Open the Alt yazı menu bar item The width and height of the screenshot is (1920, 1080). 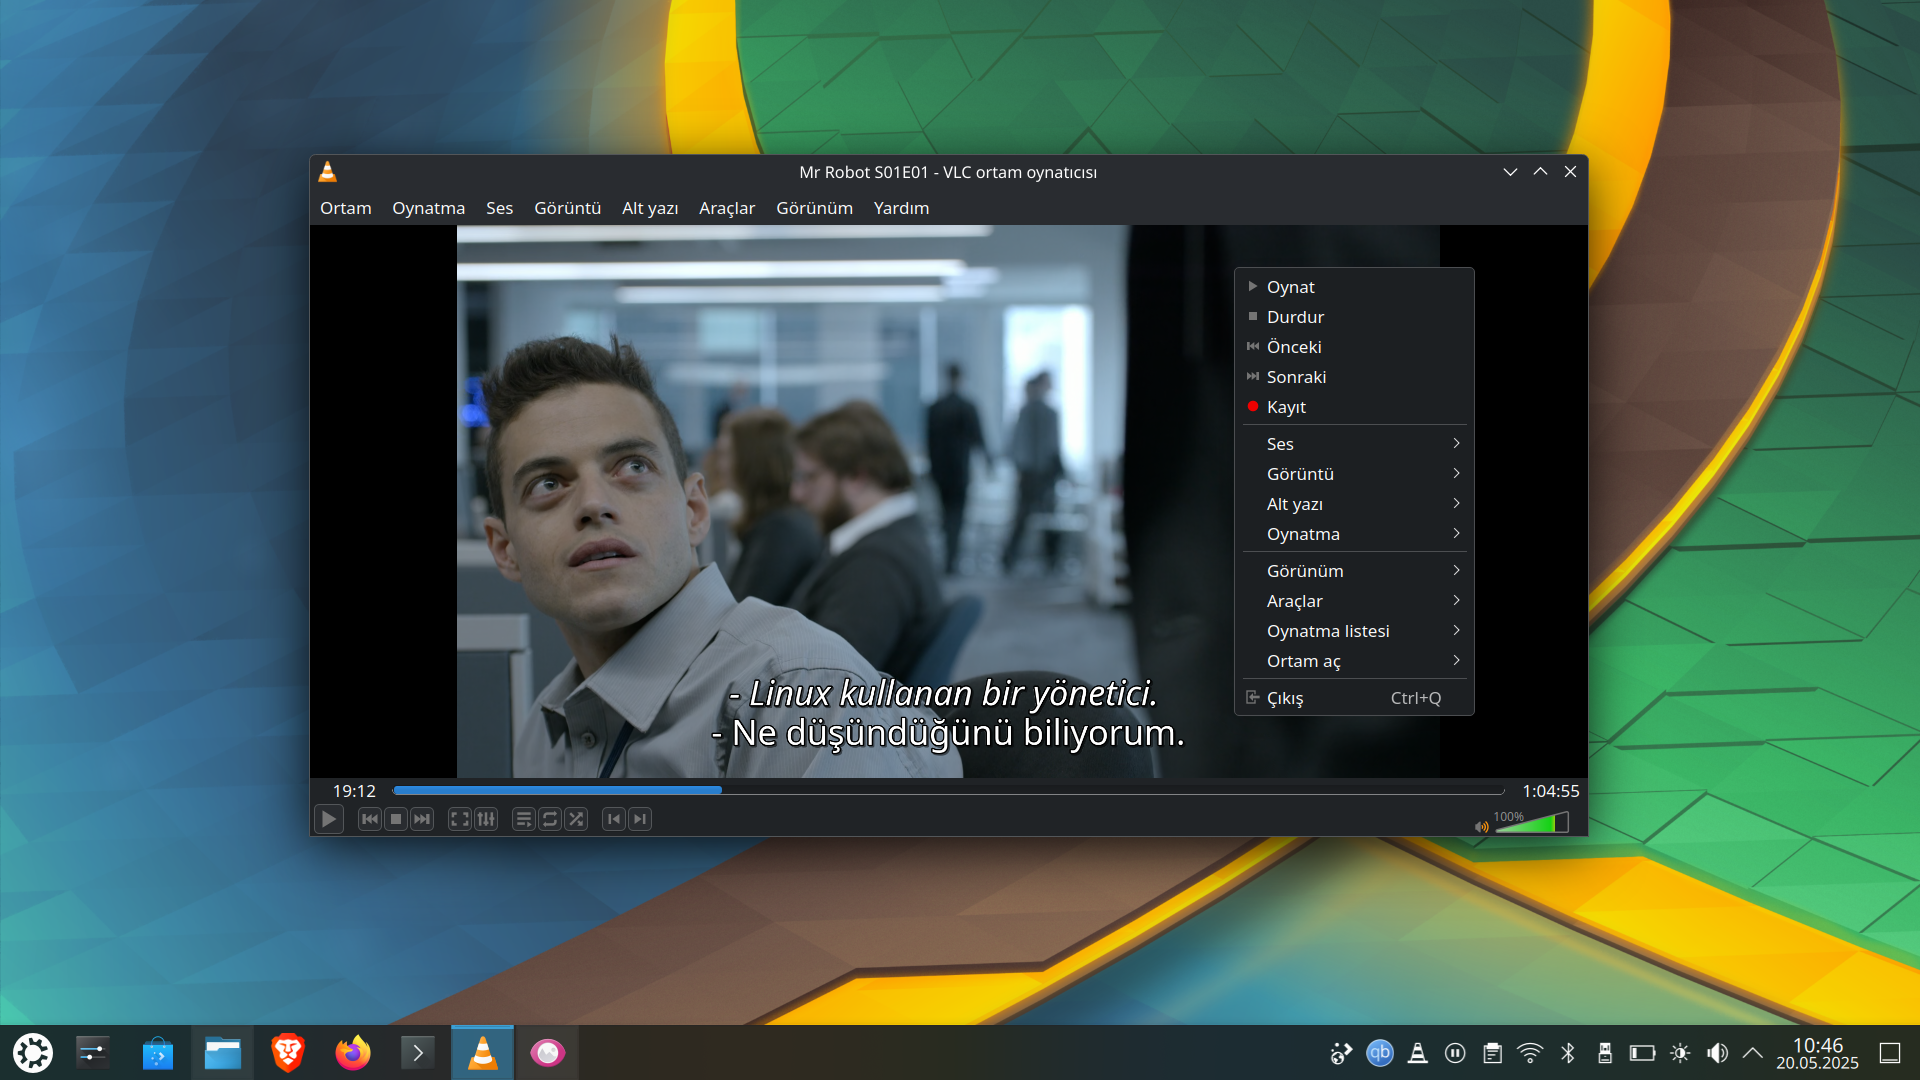[650, 208]
